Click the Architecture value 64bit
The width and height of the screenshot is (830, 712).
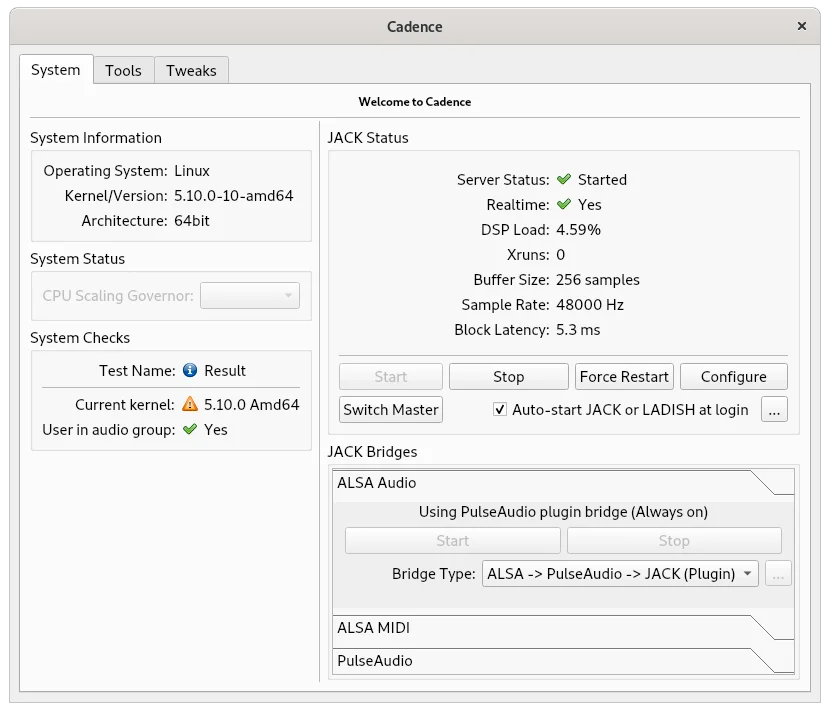point(192,220)
